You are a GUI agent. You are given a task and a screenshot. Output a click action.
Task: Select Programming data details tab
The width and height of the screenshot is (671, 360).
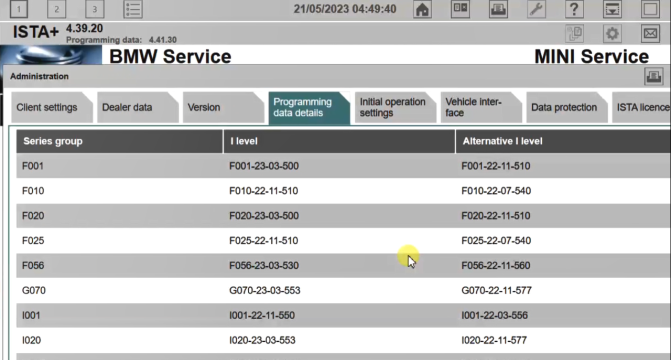click(x=309, y=107)
